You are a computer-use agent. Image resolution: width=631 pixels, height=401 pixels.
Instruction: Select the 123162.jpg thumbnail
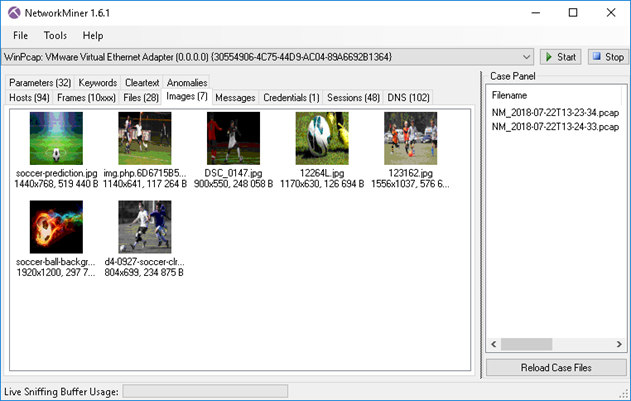(x=410, y=138)
